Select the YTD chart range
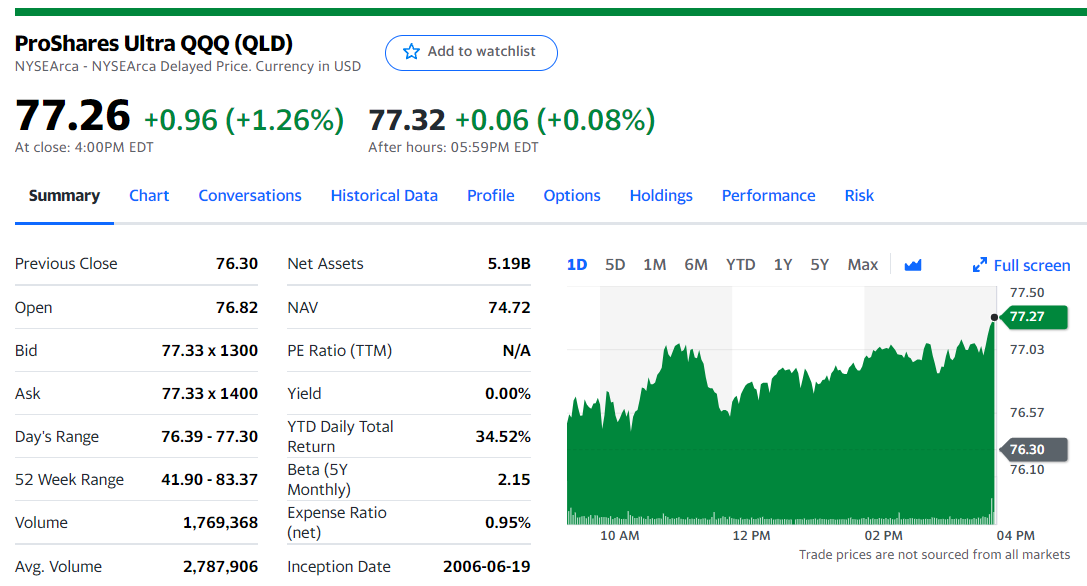 740,265
